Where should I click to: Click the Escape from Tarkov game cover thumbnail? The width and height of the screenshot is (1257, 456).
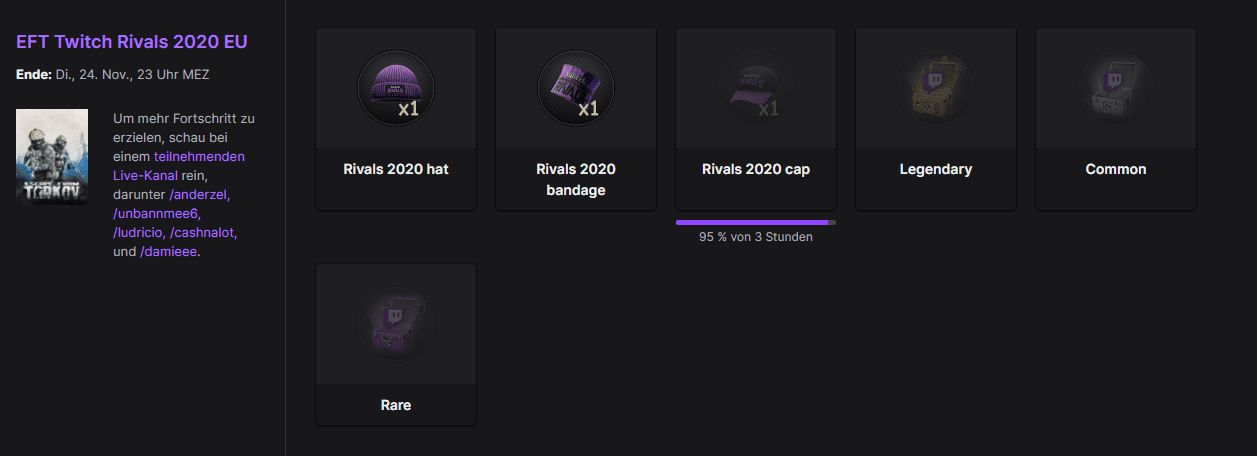click(52, 157)
